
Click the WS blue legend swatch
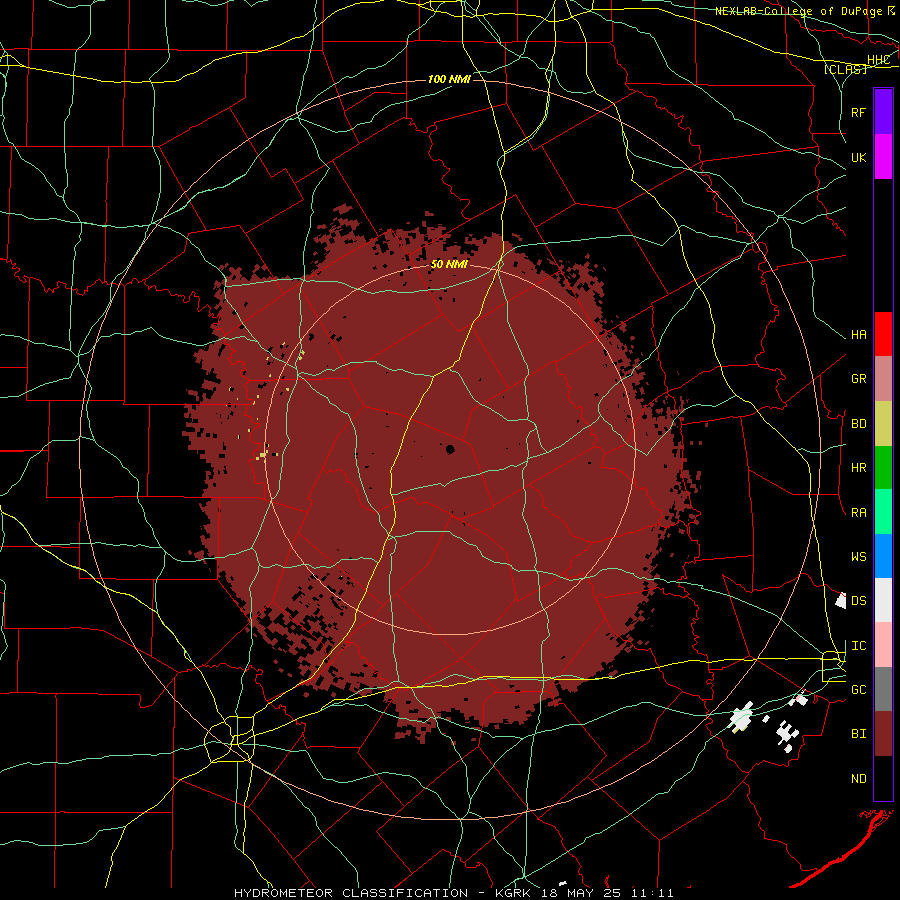[883, 556]
